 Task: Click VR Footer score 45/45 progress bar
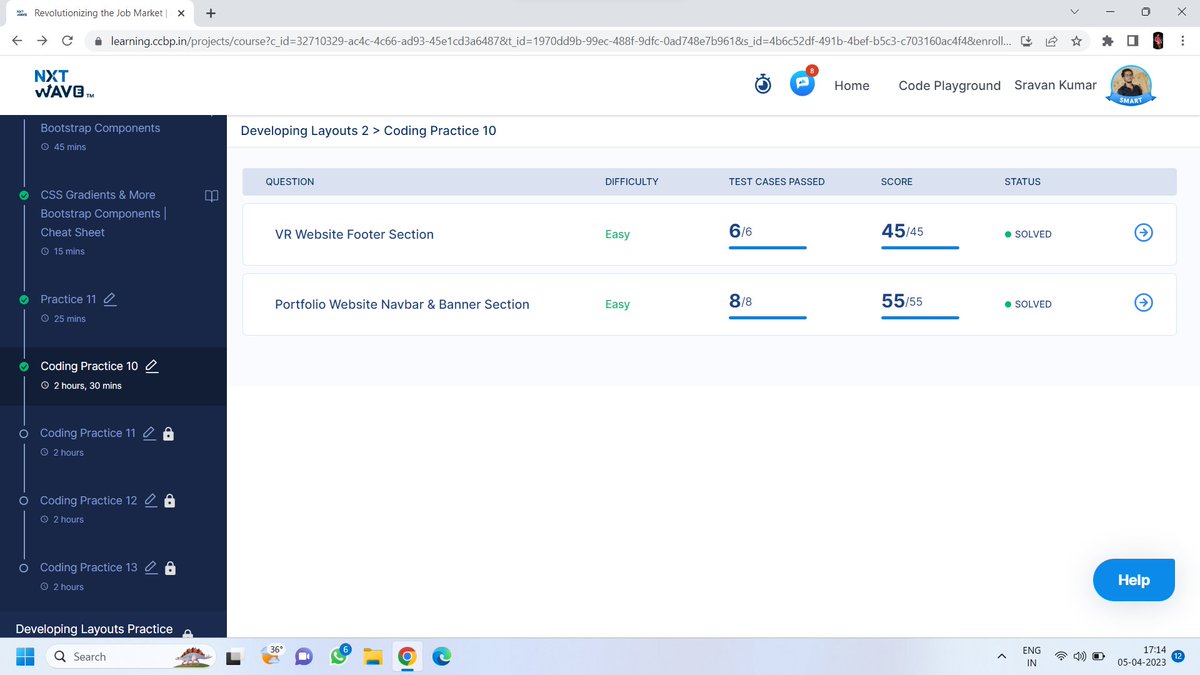(x=920, y=247)
